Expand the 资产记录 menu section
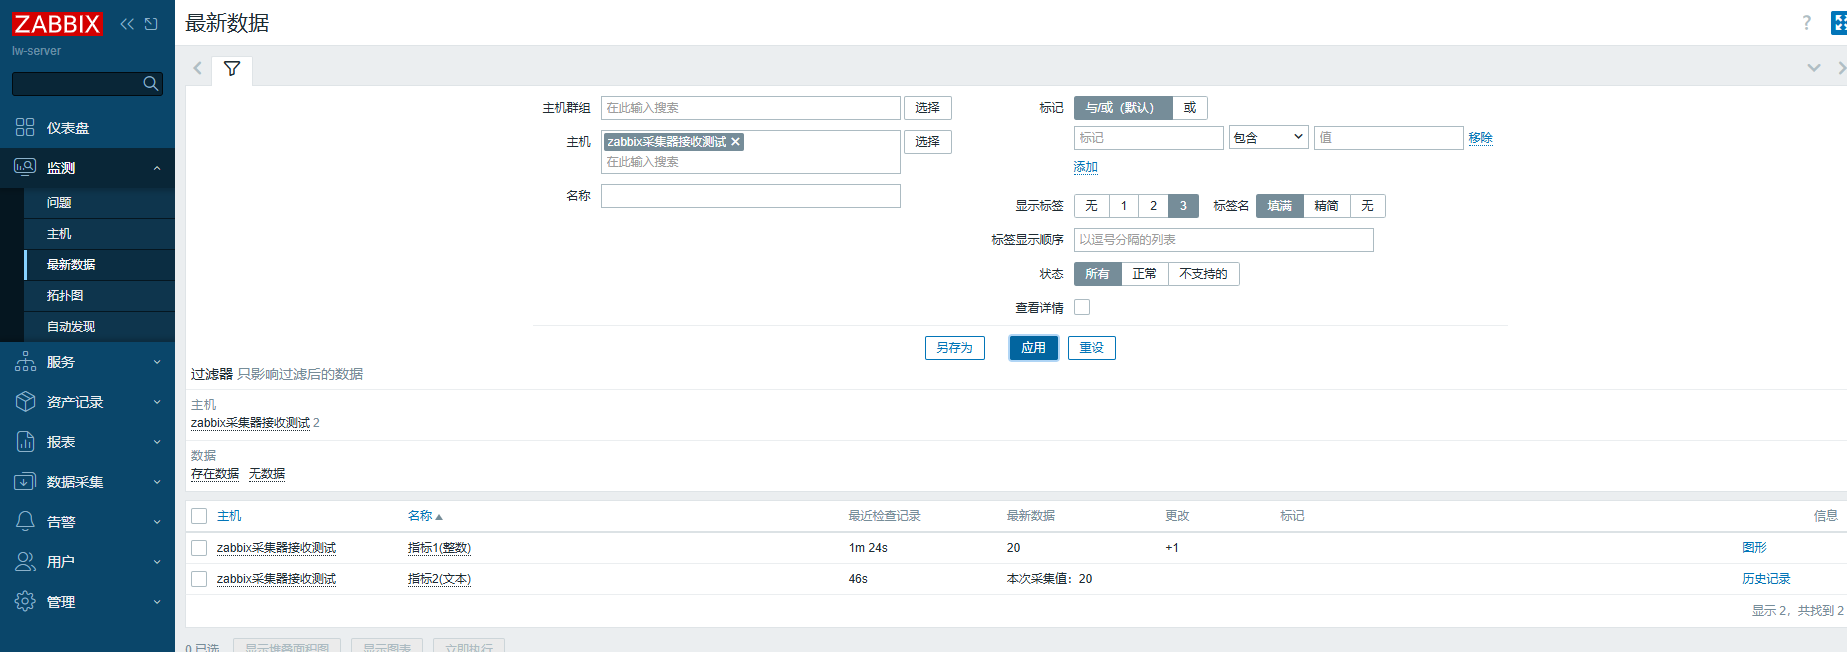Screen dimensions: 1847x652 [157, 402]
